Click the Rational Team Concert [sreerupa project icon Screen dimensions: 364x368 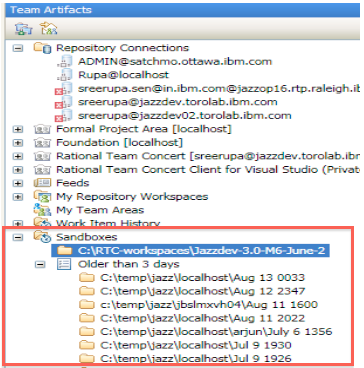42,156
